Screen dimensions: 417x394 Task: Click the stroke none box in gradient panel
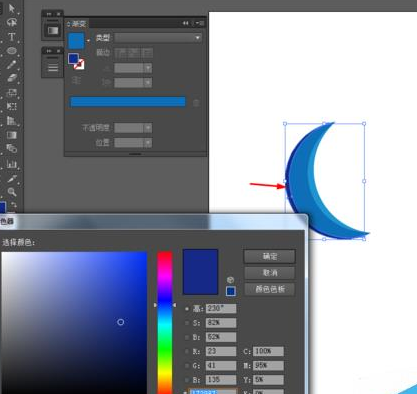(79, 64)
